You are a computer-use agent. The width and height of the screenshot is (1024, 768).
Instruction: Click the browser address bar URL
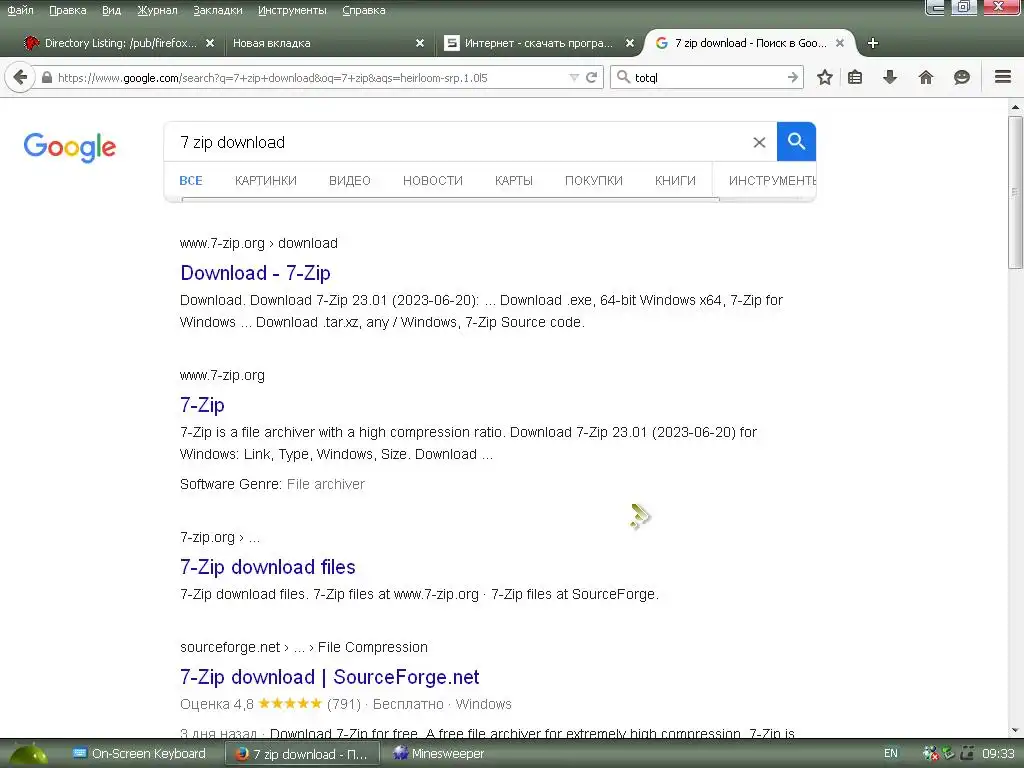pos(307,78)
